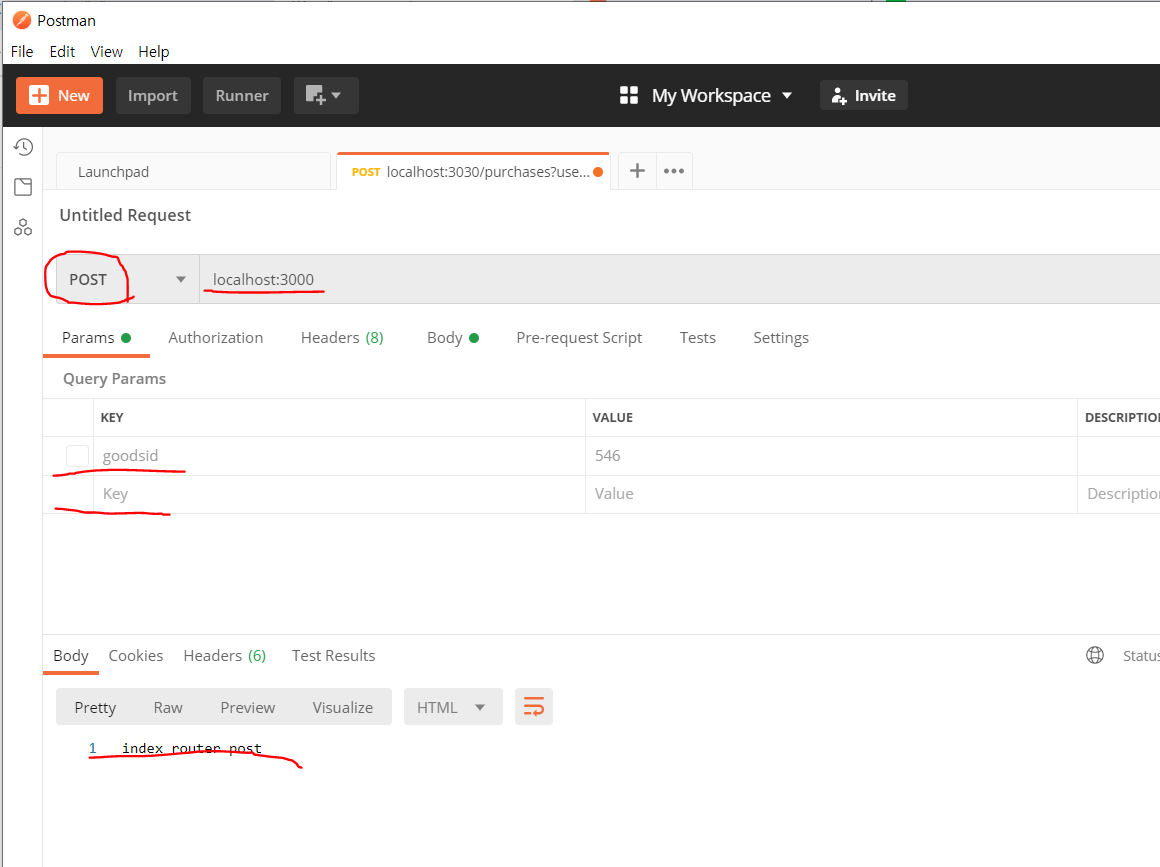Image resolution: width=1160 pixels, height=867 pixels.
Task: Click the KEY column header
Action: tap(112, 418)
